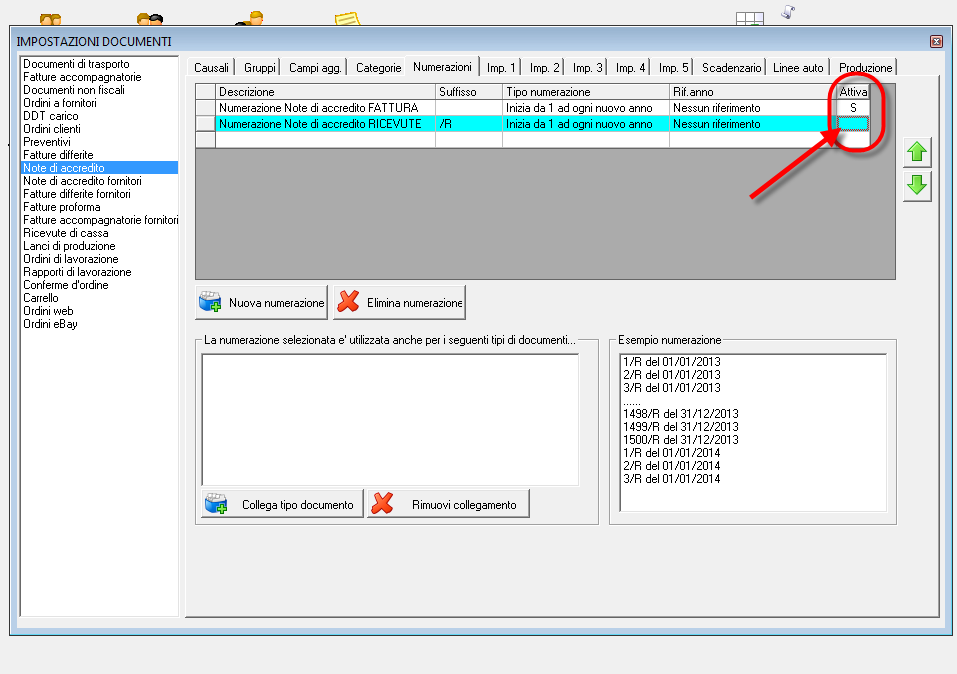Select Documenti non fiscali entry

(99, 90)
